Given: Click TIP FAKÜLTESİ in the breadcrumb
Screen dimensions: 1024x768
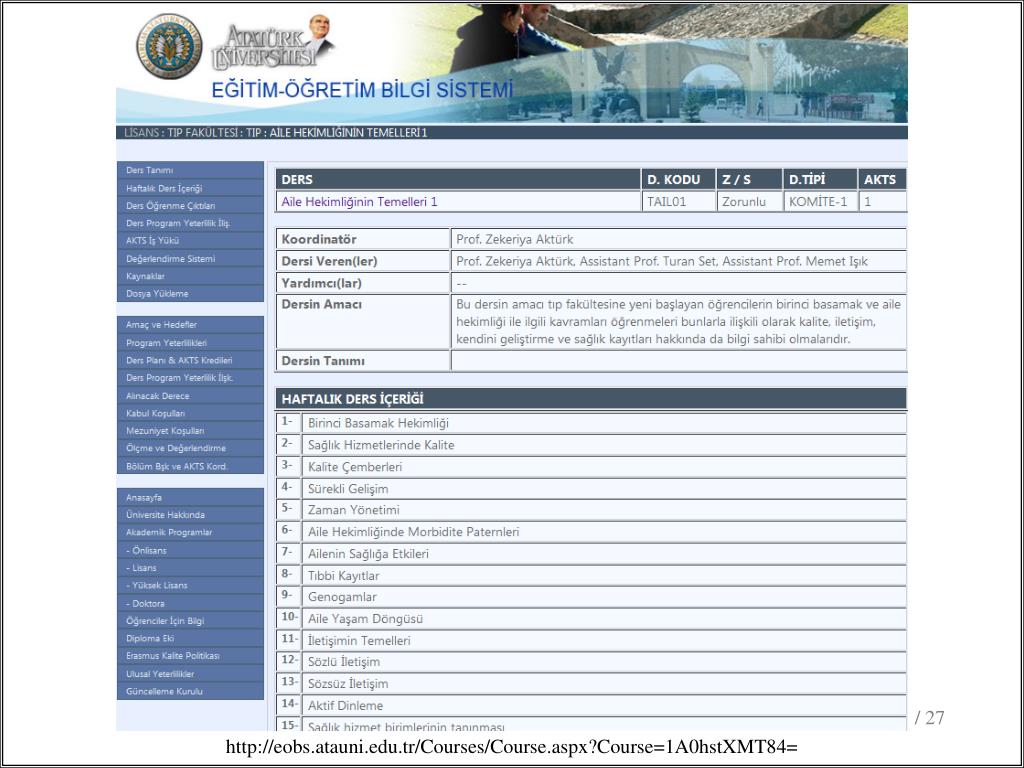Looking at the screenshot, I should [202, 133].
